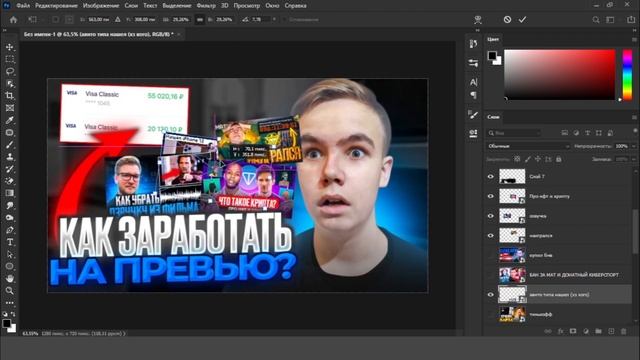Commit the transform with the checkmark

tap(522, 19)
